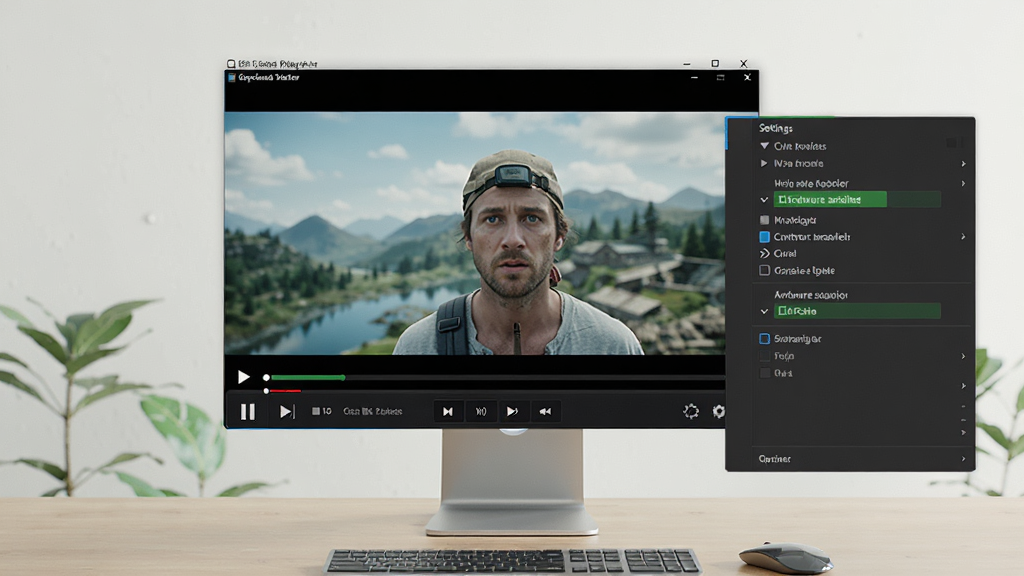This screenshot has height=576, width=1024.
Task: Toggle the gray filled checkbox below the first green row
Action: point(765,220)
